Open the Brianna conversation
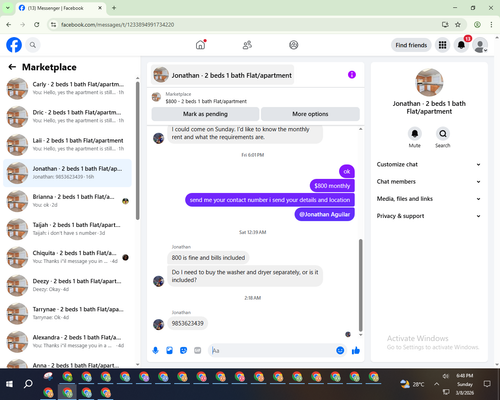Image resolution: width=500 pixels, height=400 pixels. (x=67, y=201)
